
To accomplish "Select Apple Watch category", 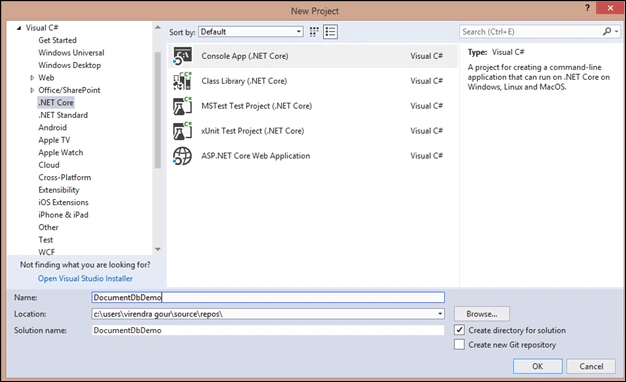I will click(x=61, y=152).
